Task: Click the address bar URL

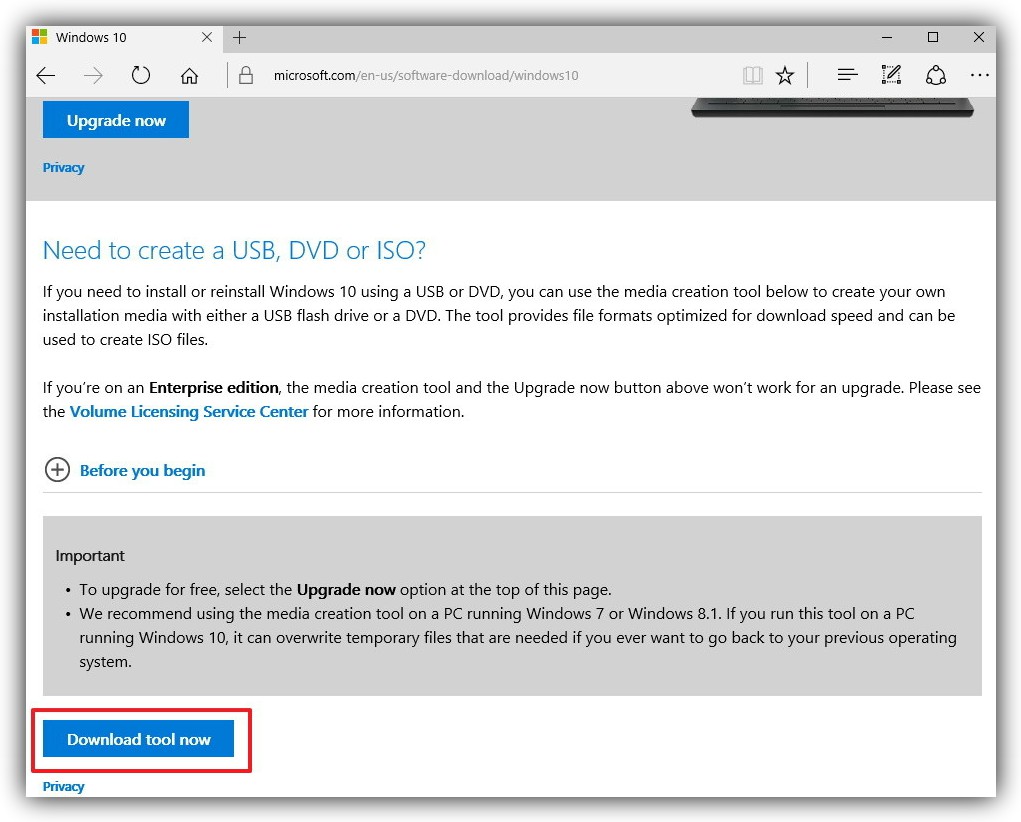Action: pos(426,76)
